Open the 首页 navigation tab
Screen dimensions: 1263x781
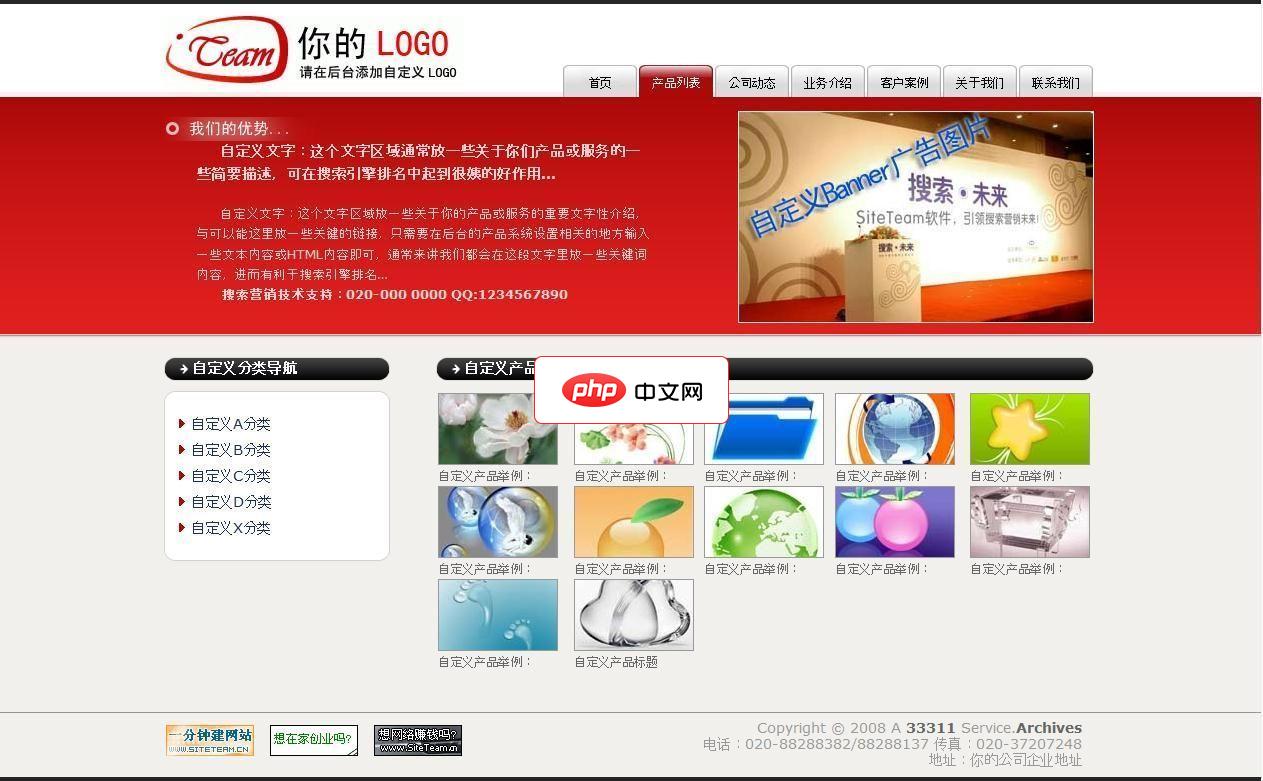pyautogui.click(x=600, y=83)
